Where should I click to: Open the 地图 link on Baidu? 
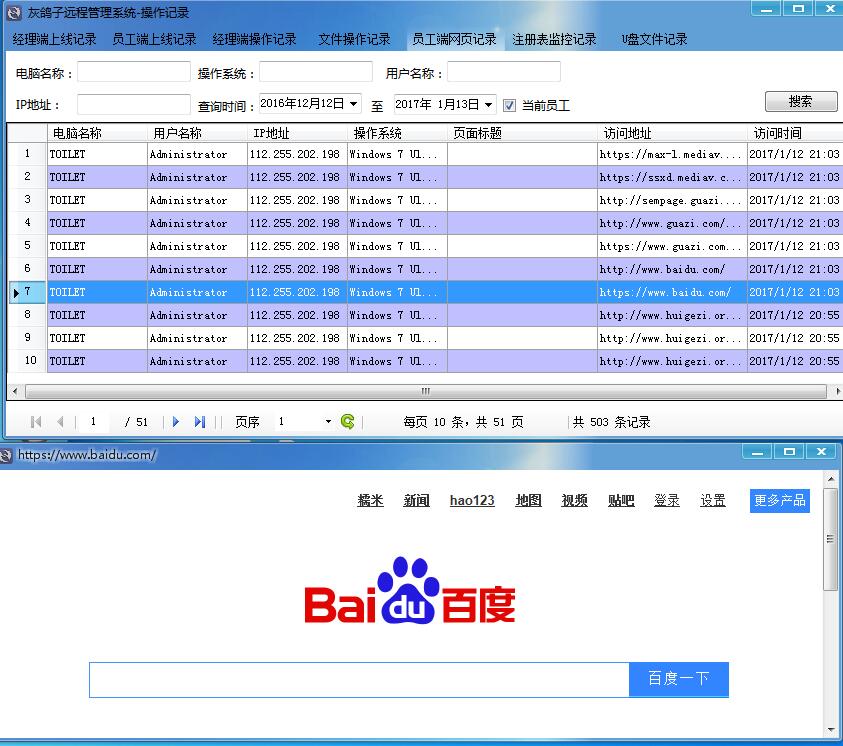tap(528, 501)
